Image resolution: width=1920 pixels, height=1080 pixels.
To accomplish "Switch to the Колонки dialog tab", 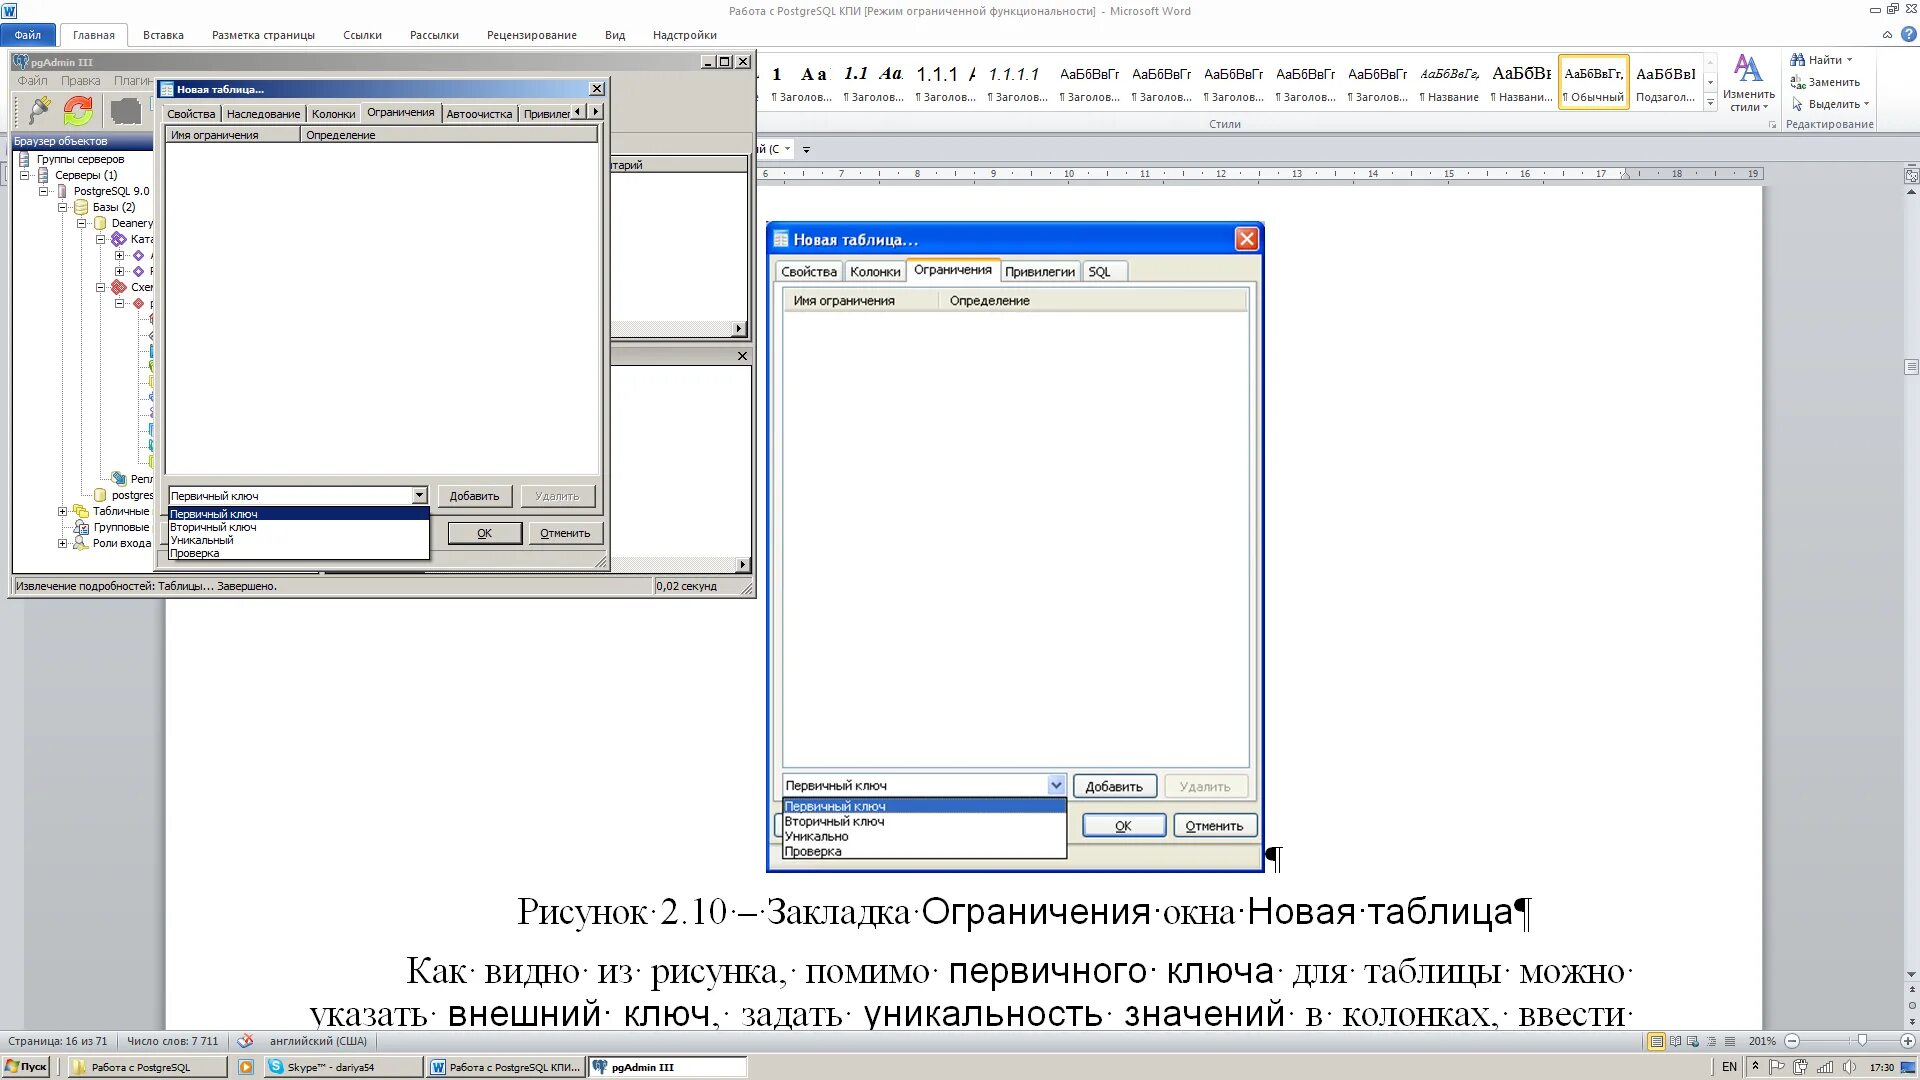I will click(x=333, y=113).
